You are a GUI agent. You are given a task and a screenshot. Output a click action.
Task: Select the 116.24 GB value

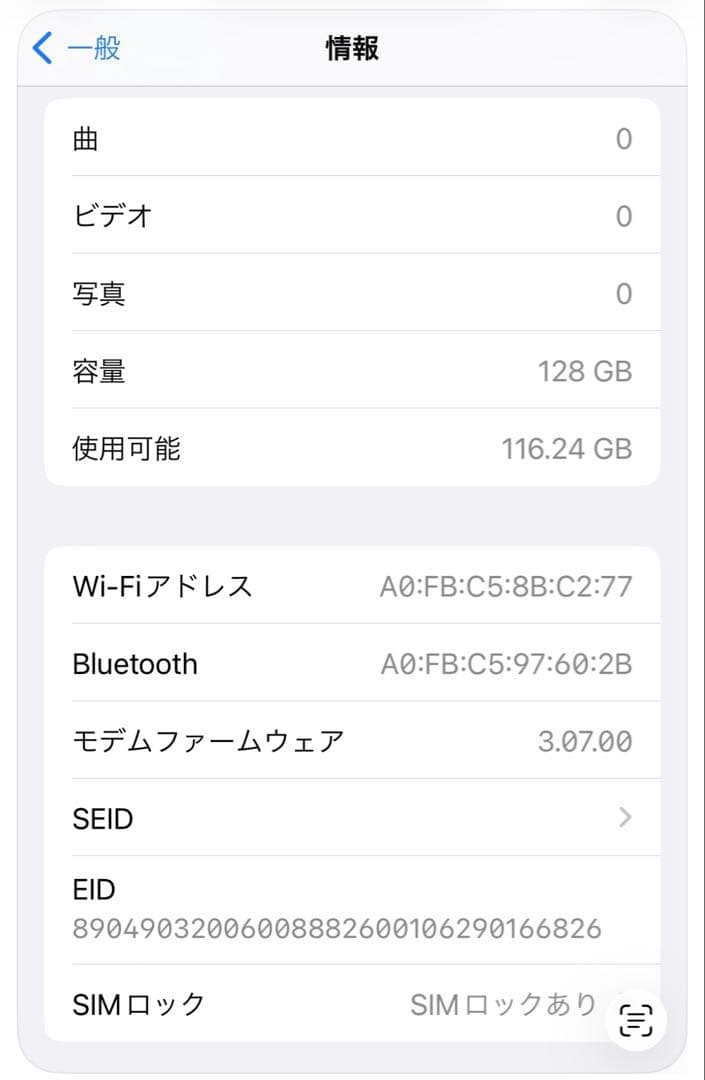[x=570, y=449]
